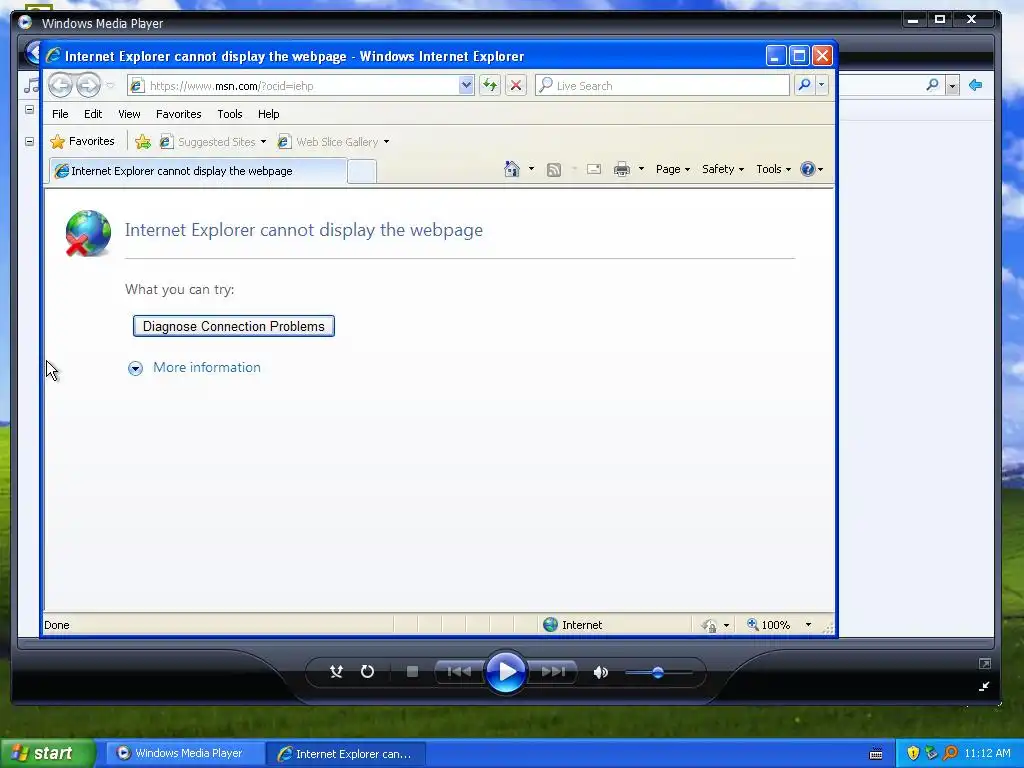Click the Live Search magnifier button
The height and width of the screenshot is (768, 1024).
(805, 85)
